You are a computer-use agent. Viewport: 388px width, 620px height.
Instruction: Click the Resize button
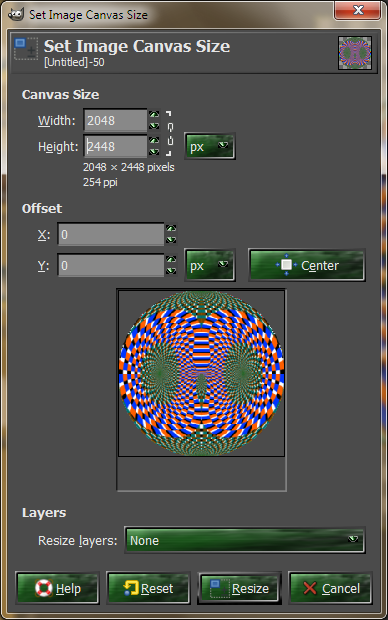click(239, 588)
